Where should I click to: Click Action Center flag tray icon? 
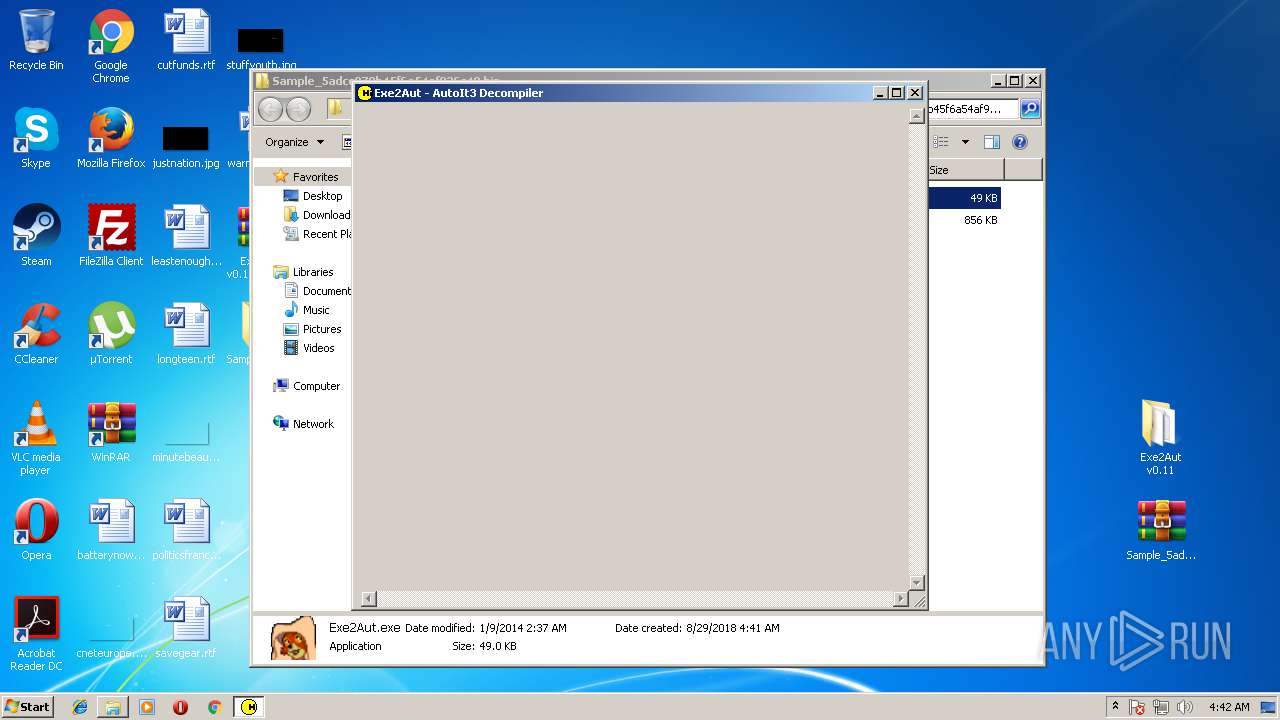pyautogui.click(x=1138, y=707)
